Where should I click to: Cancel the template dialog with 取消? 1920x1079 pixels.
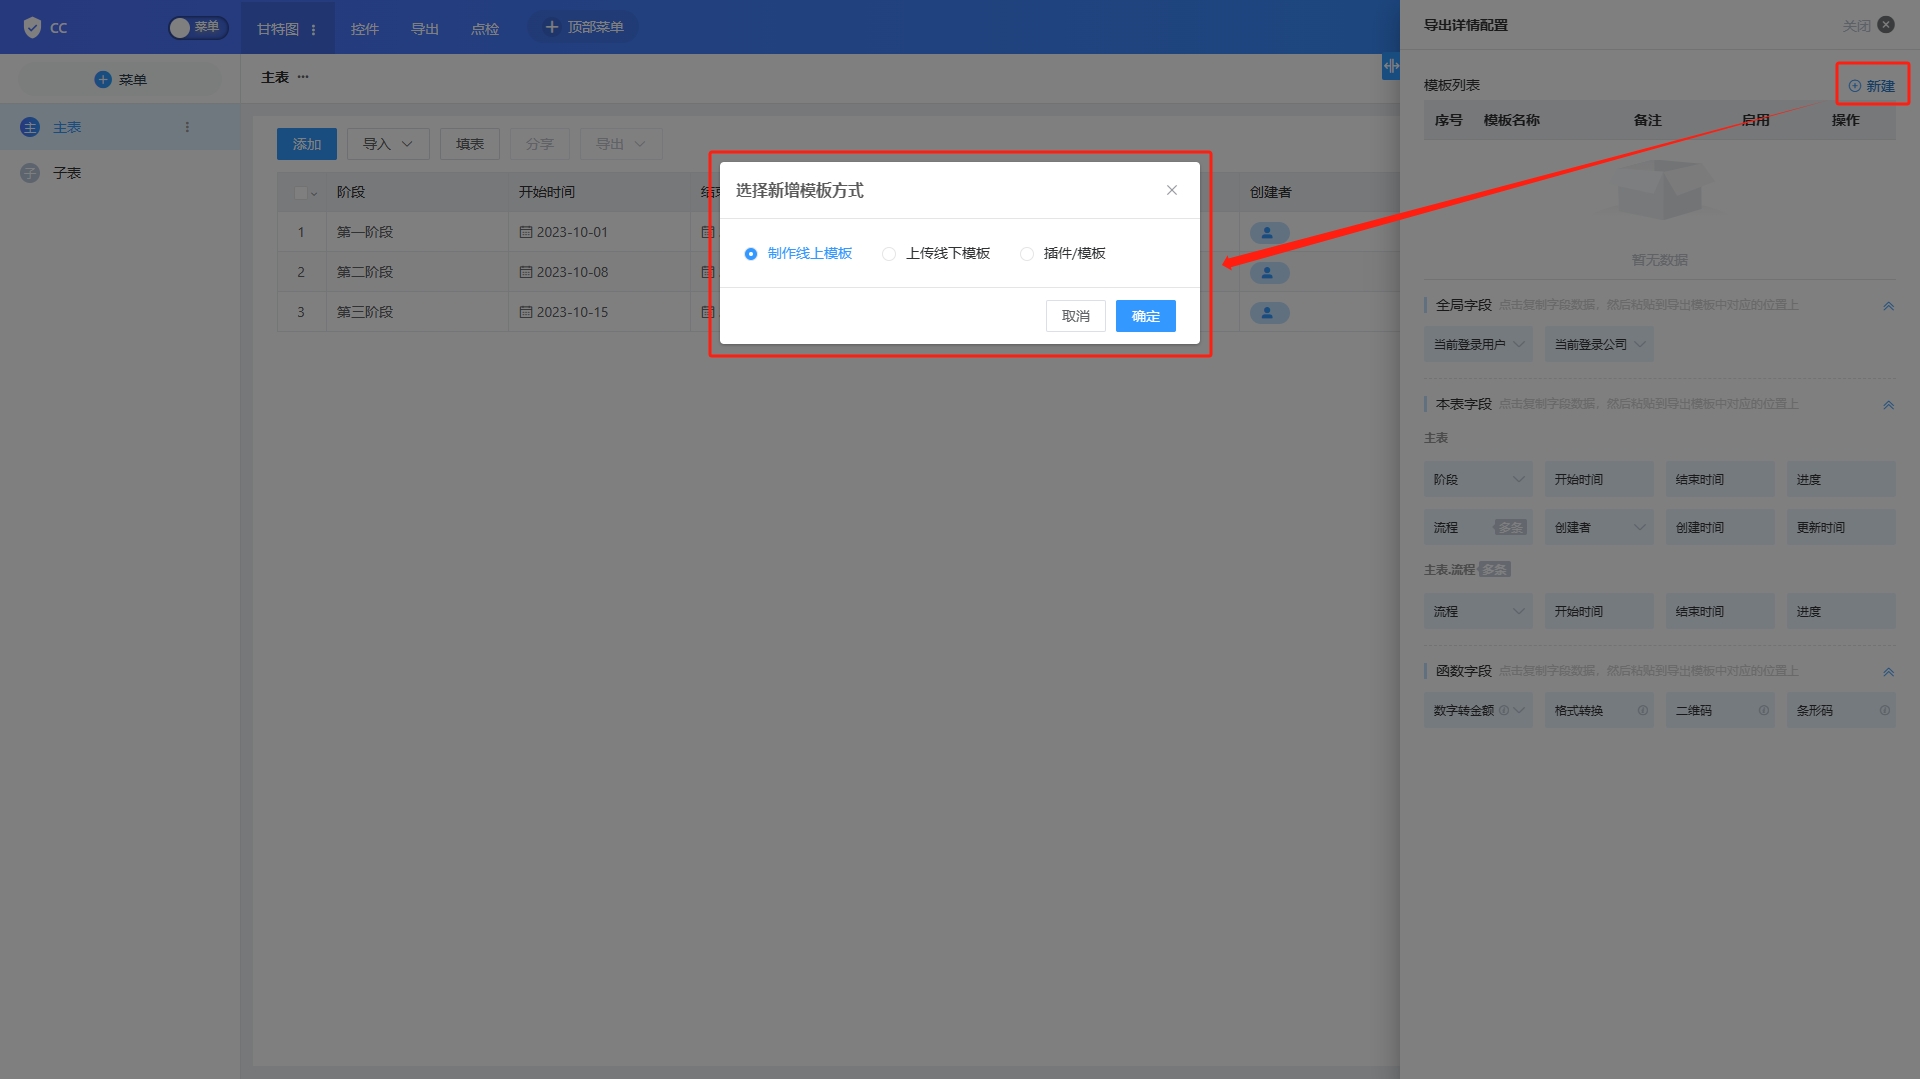point(1075,316)
